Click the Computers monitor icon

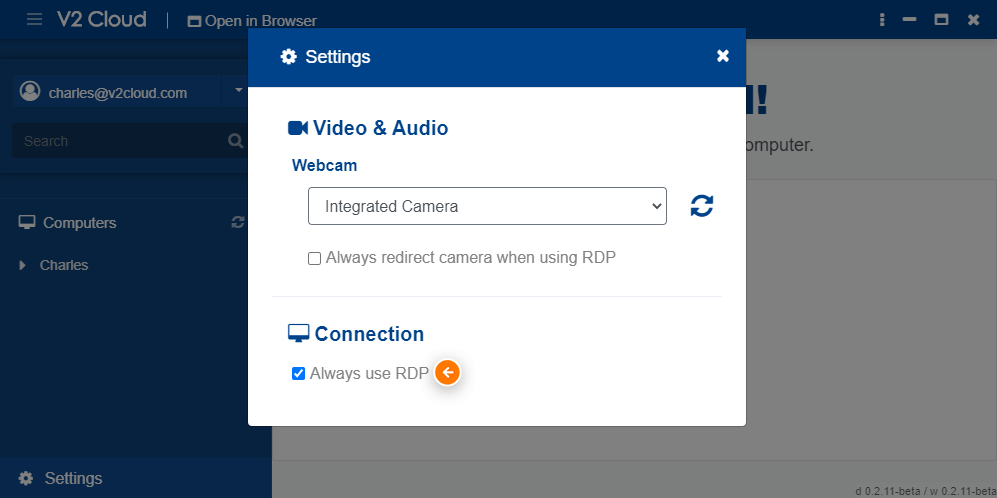pyautogui.click(x=27, y=223)
